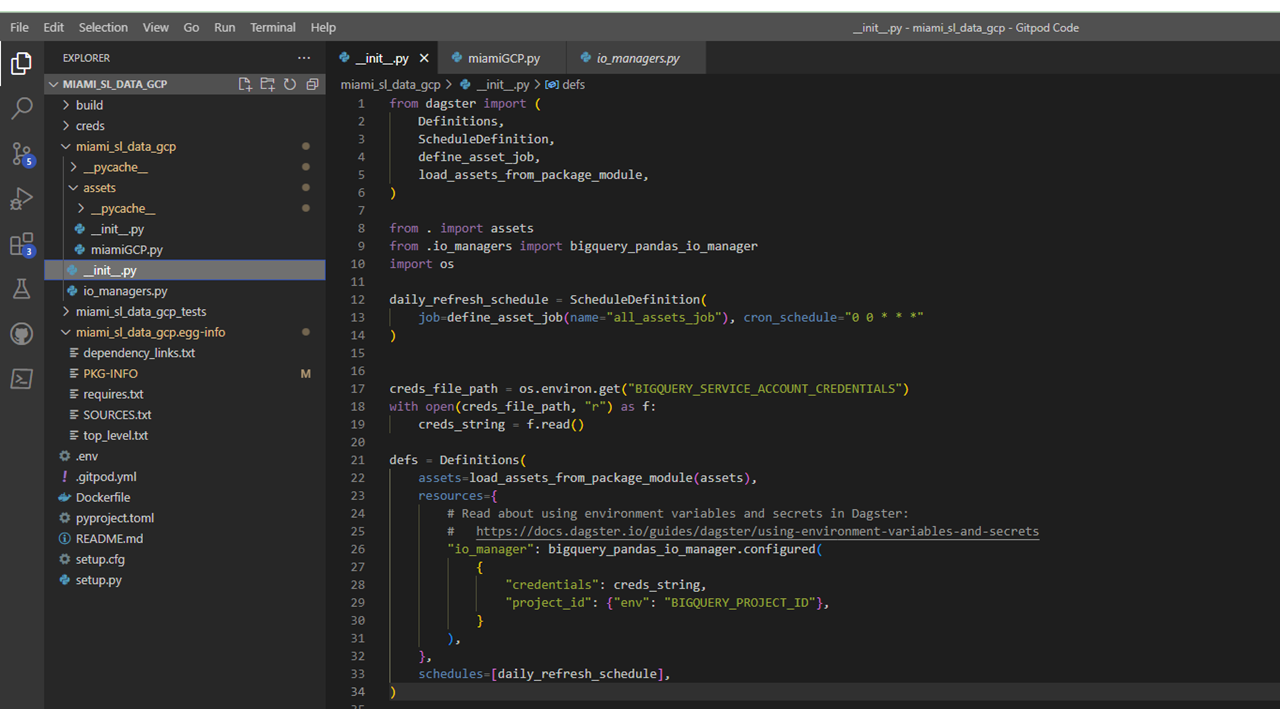Screen dimensions: 1280x720
Task: Select the __init__.py editor tab
Action: tap(382, 58)
